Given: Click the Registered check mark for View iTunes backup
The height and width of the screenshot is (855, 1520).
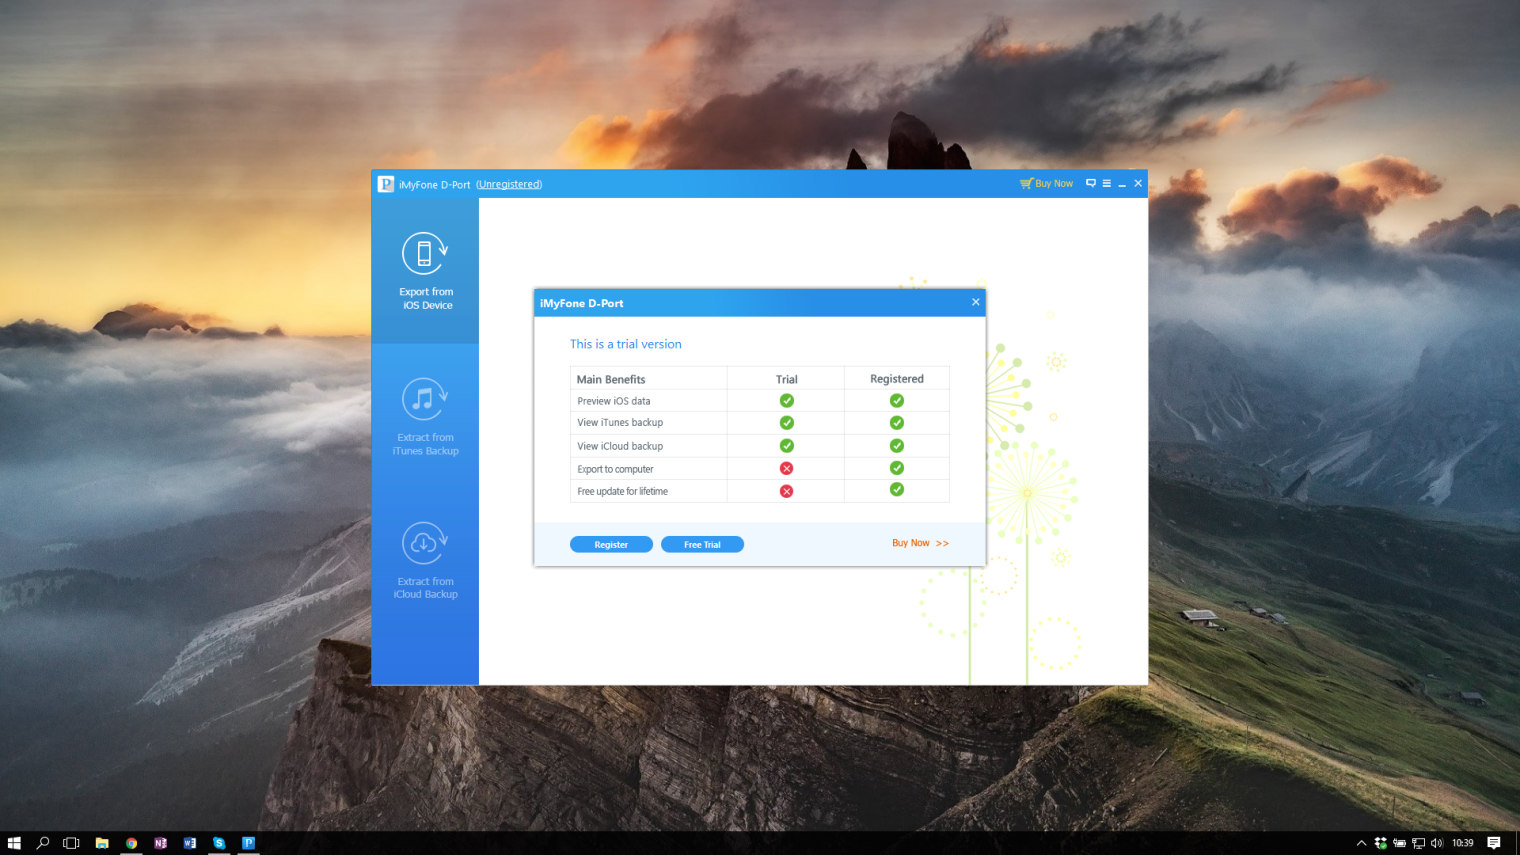Looking at the screenshot, I should point(897,423).
